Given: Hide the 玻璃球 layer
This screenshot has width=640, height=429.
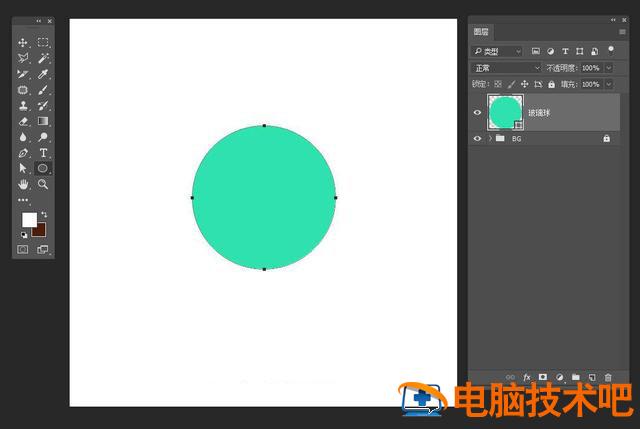Looking at the screenshot, I should coord(477,112).
